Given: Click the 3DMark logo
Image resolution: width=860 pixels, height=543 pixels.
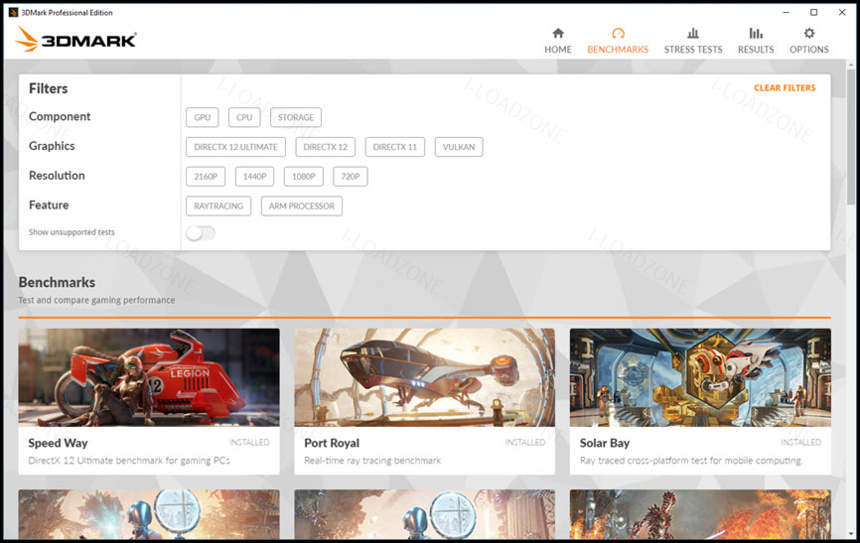Looking at the screenshot, I should (76, 39).
